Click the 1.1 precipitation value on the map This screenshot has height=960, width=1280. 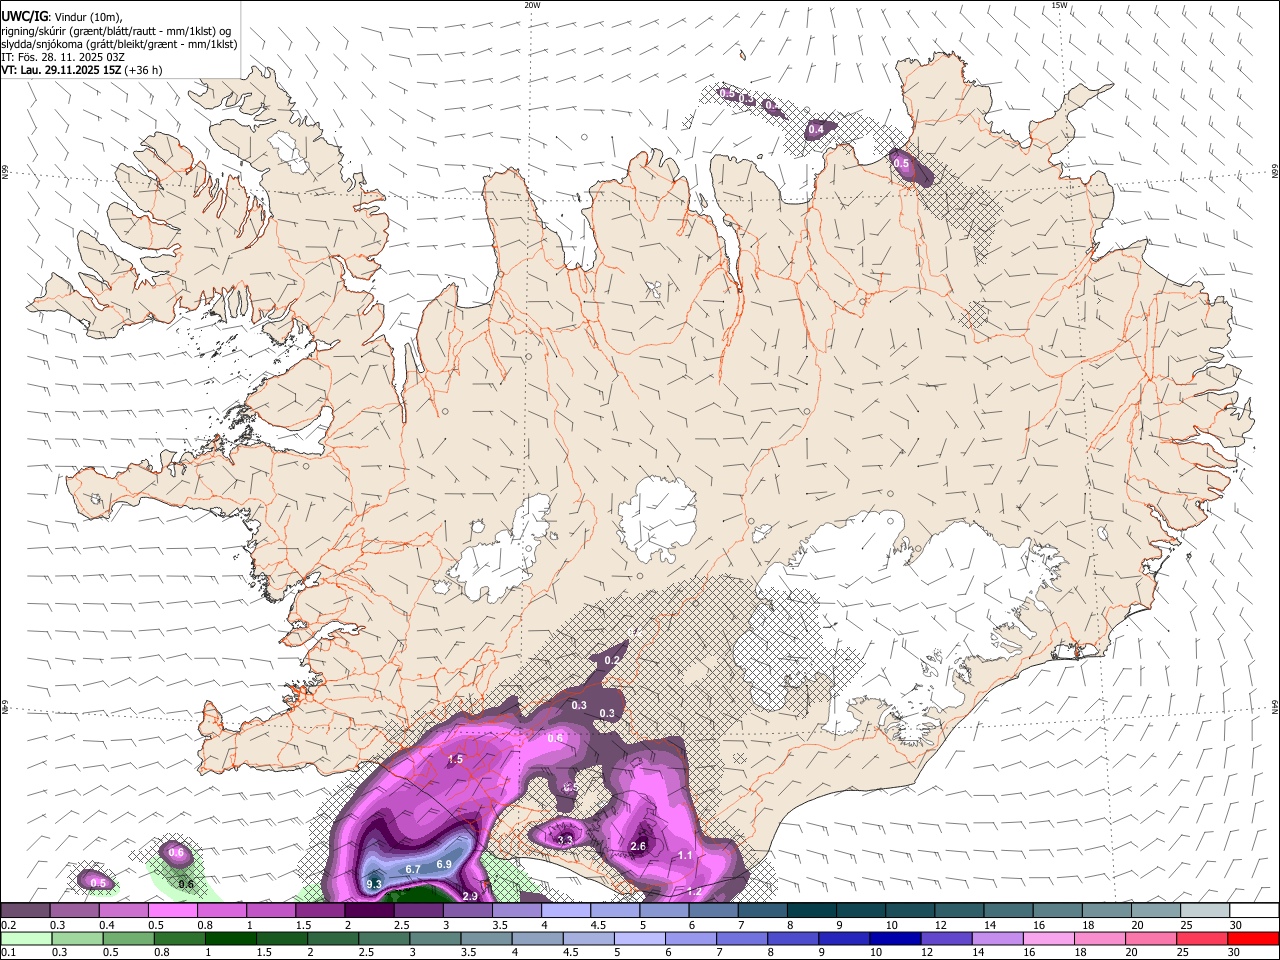(x=685, y=855)
